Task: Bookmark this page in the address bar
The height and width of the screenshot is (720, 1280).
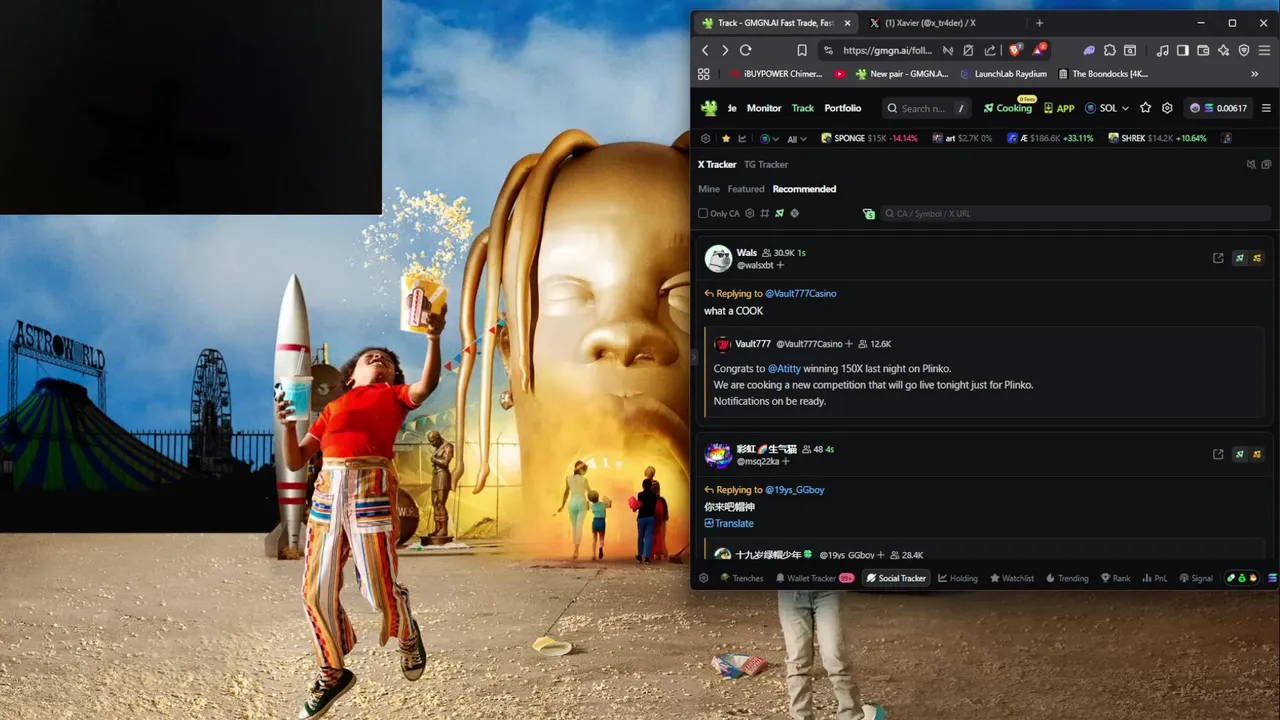Action: click(802, 50)
